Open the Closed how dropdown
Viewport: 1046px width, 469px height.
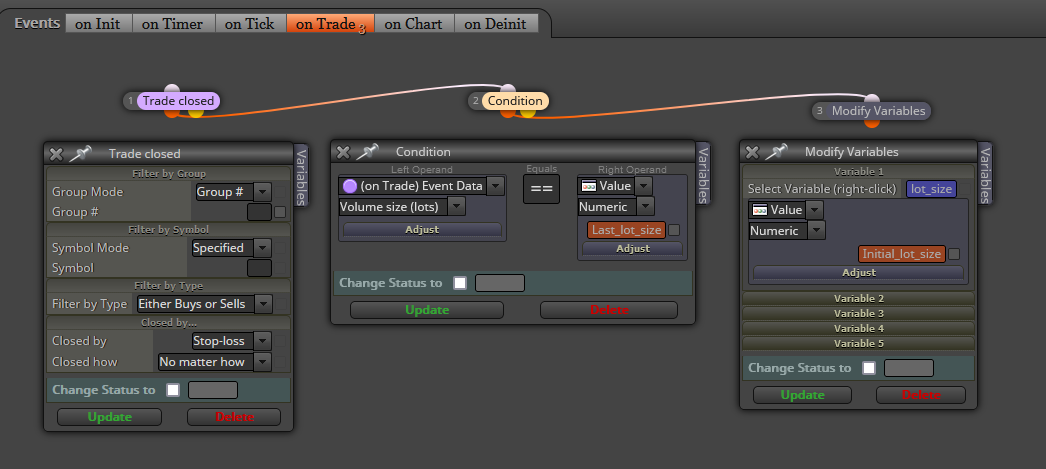215,362
